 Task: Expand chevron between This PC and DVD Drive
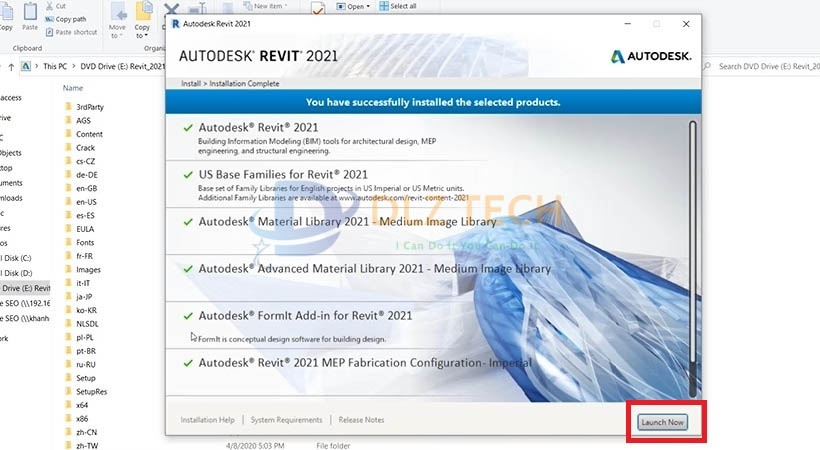(74, 66)
